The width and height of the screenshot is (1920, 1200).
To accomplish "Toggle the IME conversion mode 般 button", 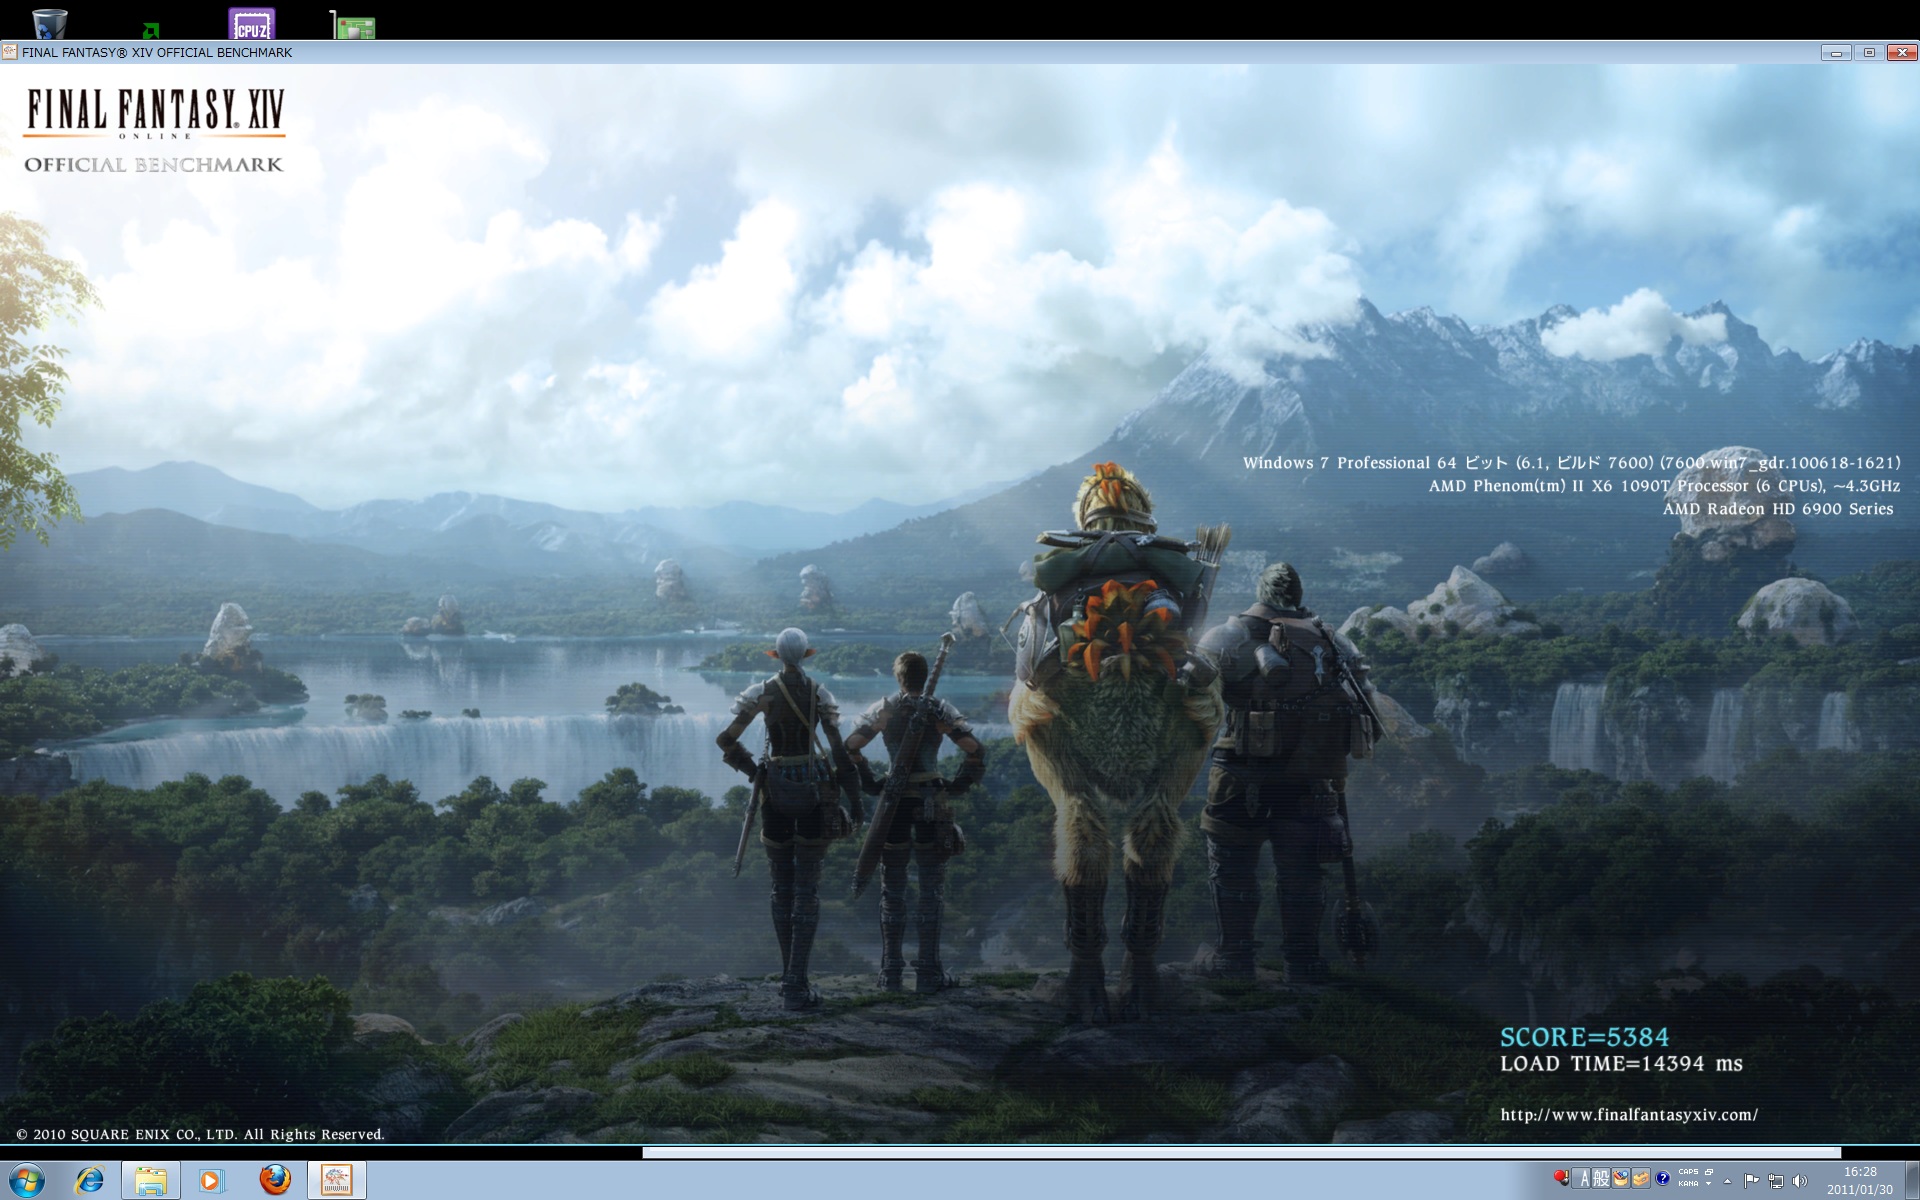I will 1601,1178.
